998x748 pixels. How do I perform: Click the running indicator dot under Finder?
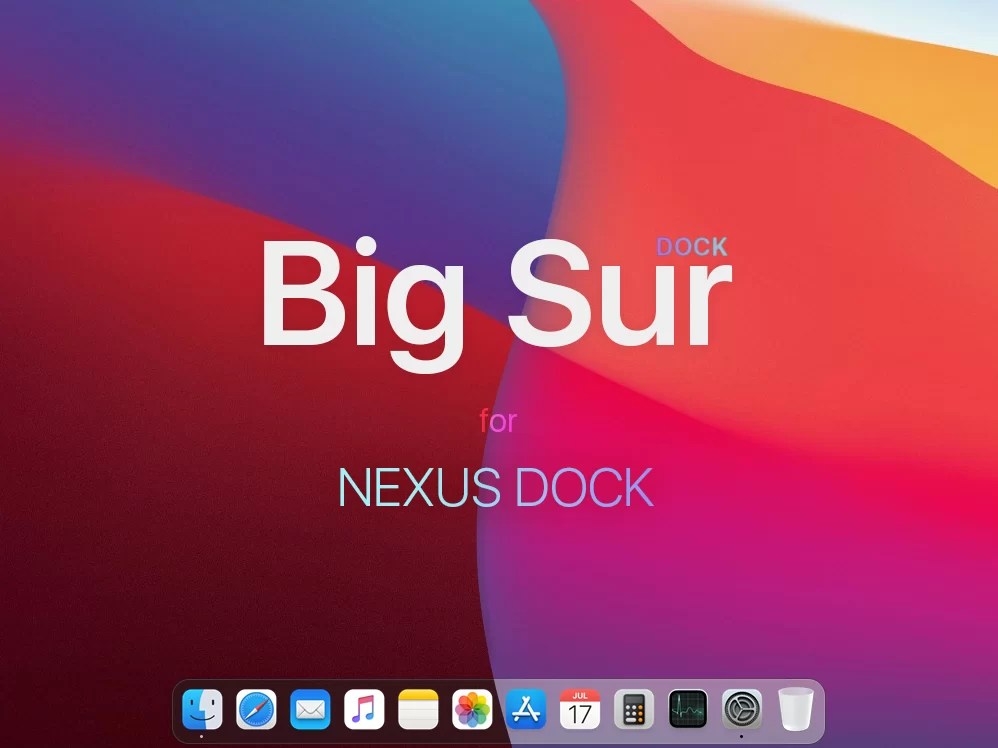[202, 737]
